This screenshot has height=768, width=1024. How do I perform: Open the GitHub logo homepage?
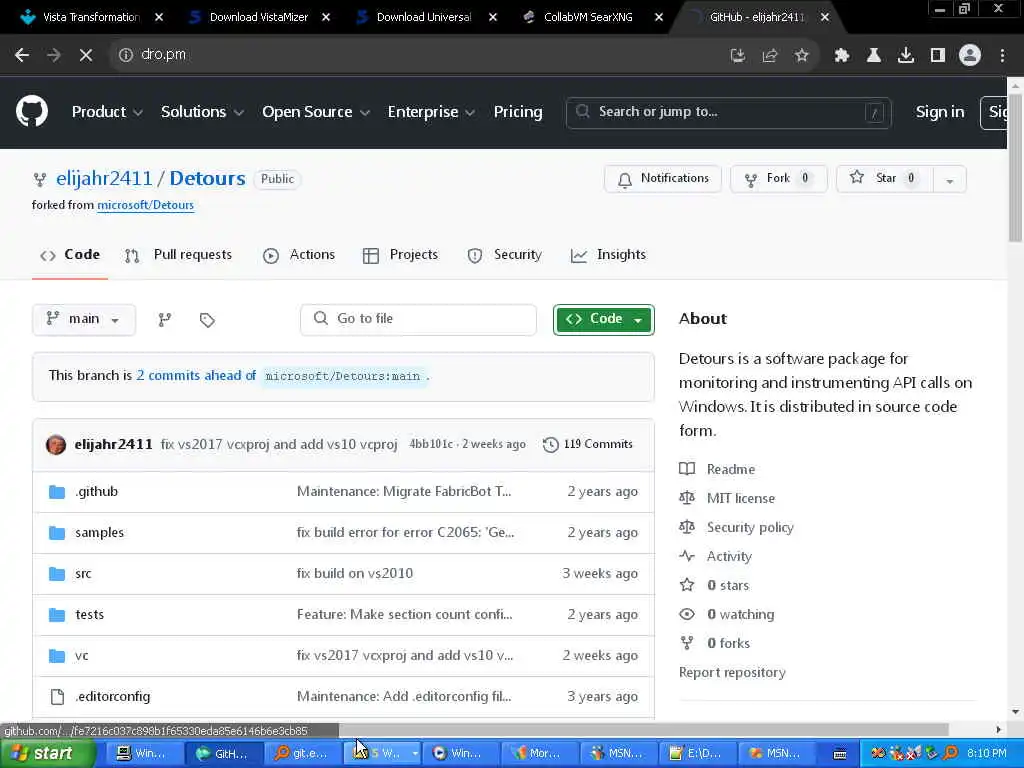[32, 112]
